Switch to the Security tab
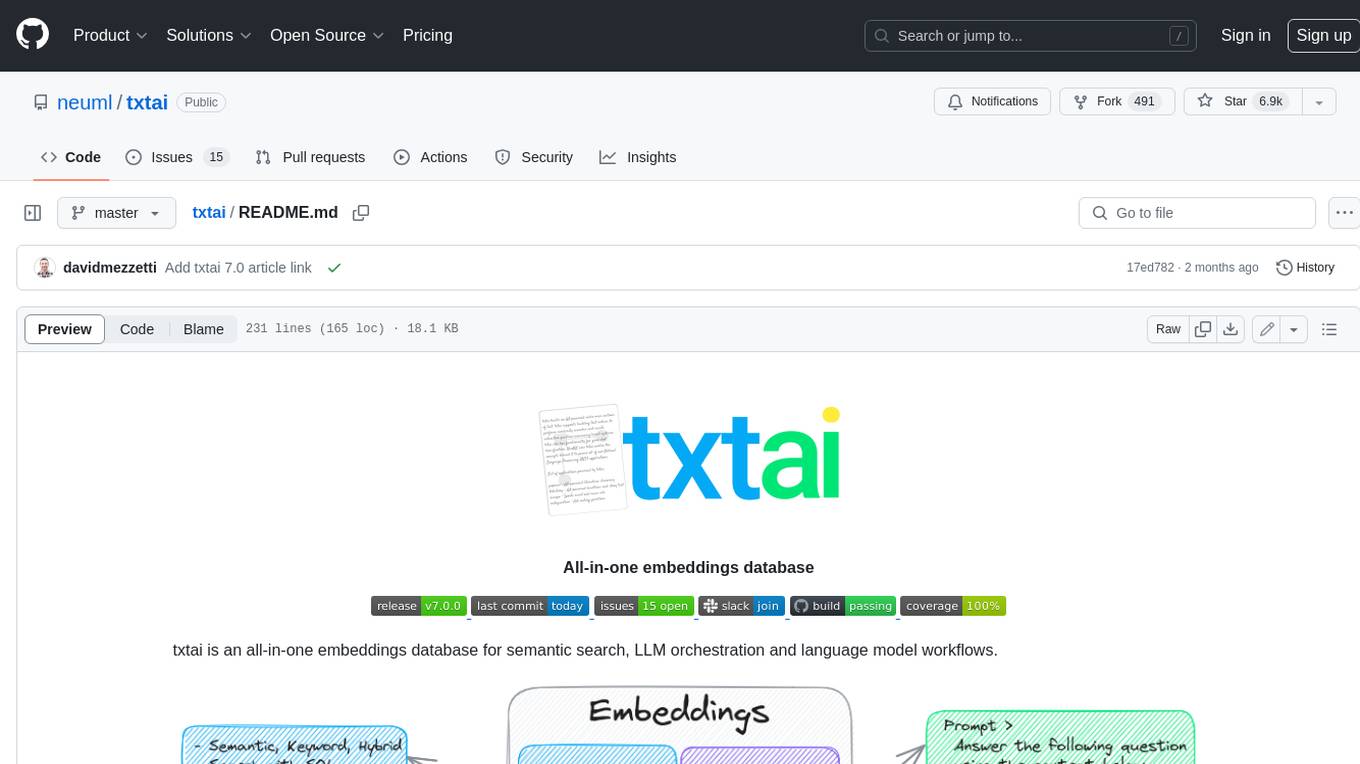This screenshot has width=1360, height=764. (534, 157)
